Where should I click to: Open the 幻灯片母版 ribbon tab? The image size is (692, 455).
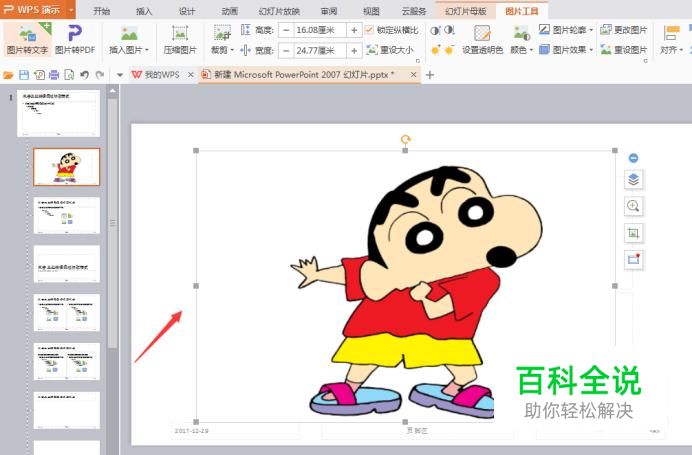[466, 11]
